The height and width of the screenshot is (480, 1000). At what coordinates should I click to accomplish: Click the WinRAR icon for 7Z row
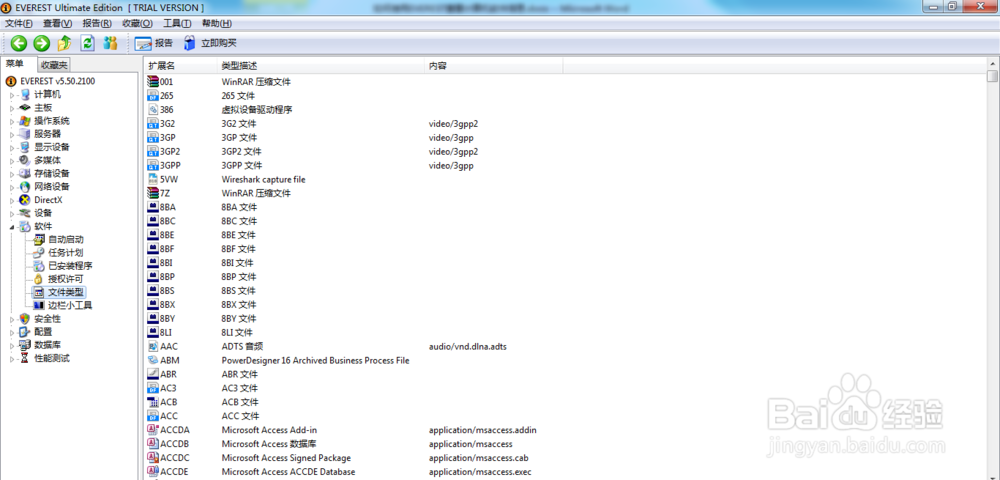point(153,193)
